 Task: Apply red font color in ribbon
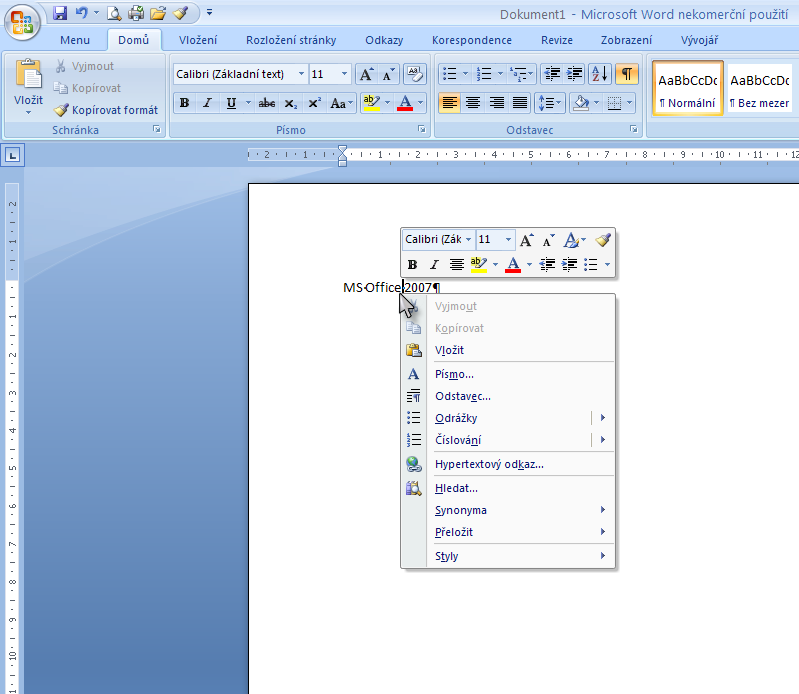(405, 103)
